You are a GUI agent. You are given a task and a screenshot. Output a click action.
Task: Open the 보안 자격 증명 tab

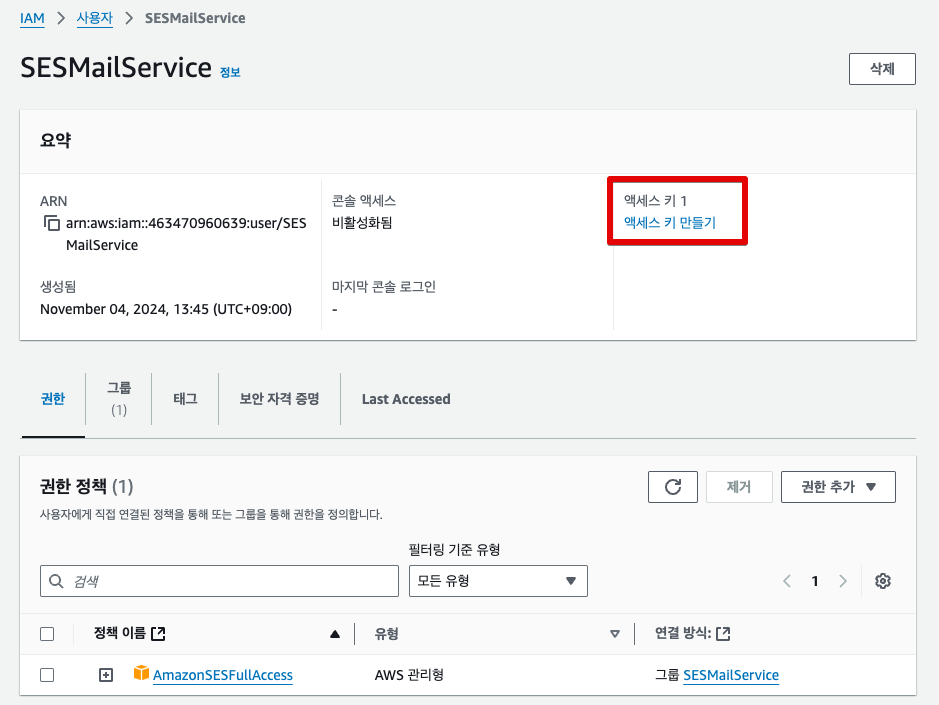pos(279,399)
